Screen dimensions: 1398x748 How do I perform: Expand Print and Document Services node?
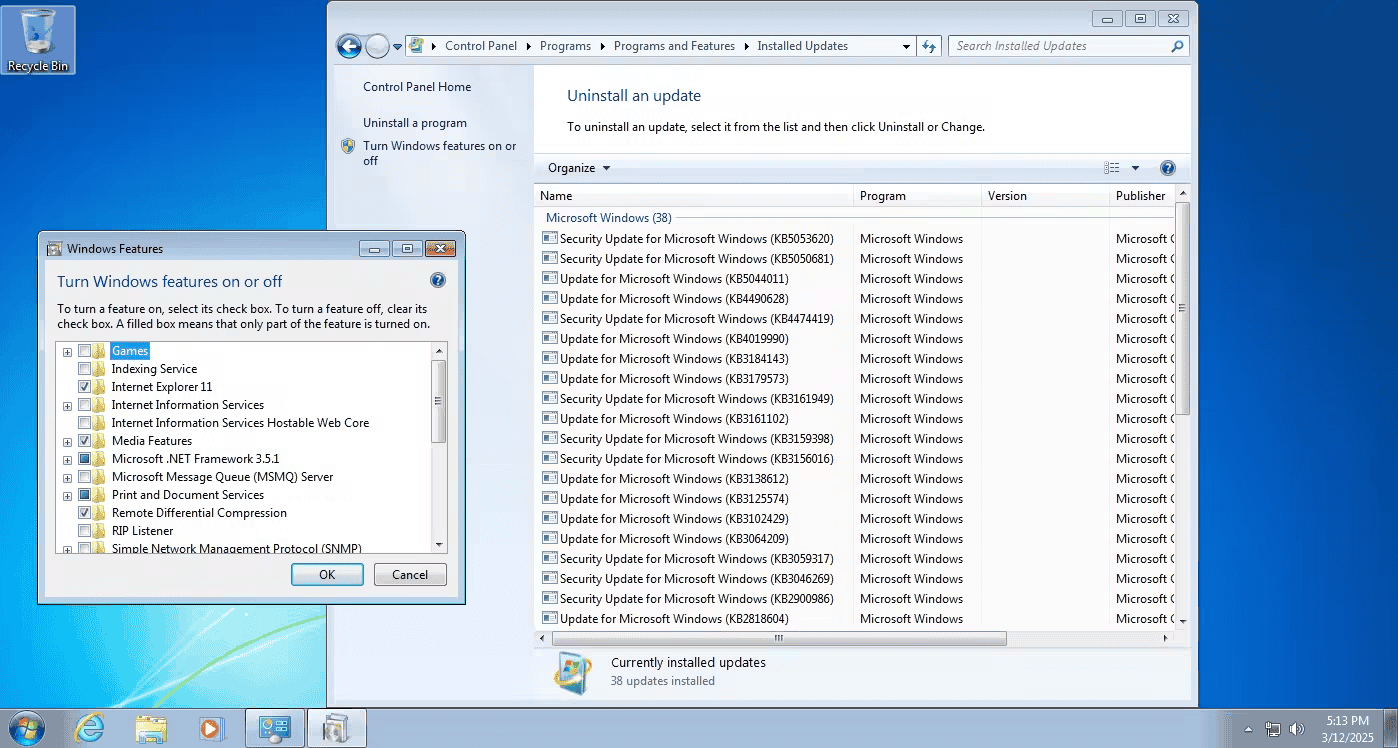point(67,495)
